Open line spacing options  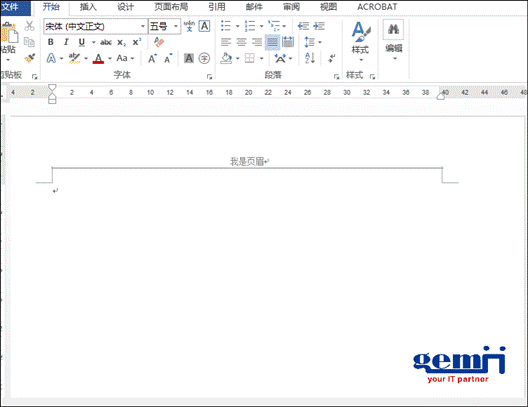(312, 42)
